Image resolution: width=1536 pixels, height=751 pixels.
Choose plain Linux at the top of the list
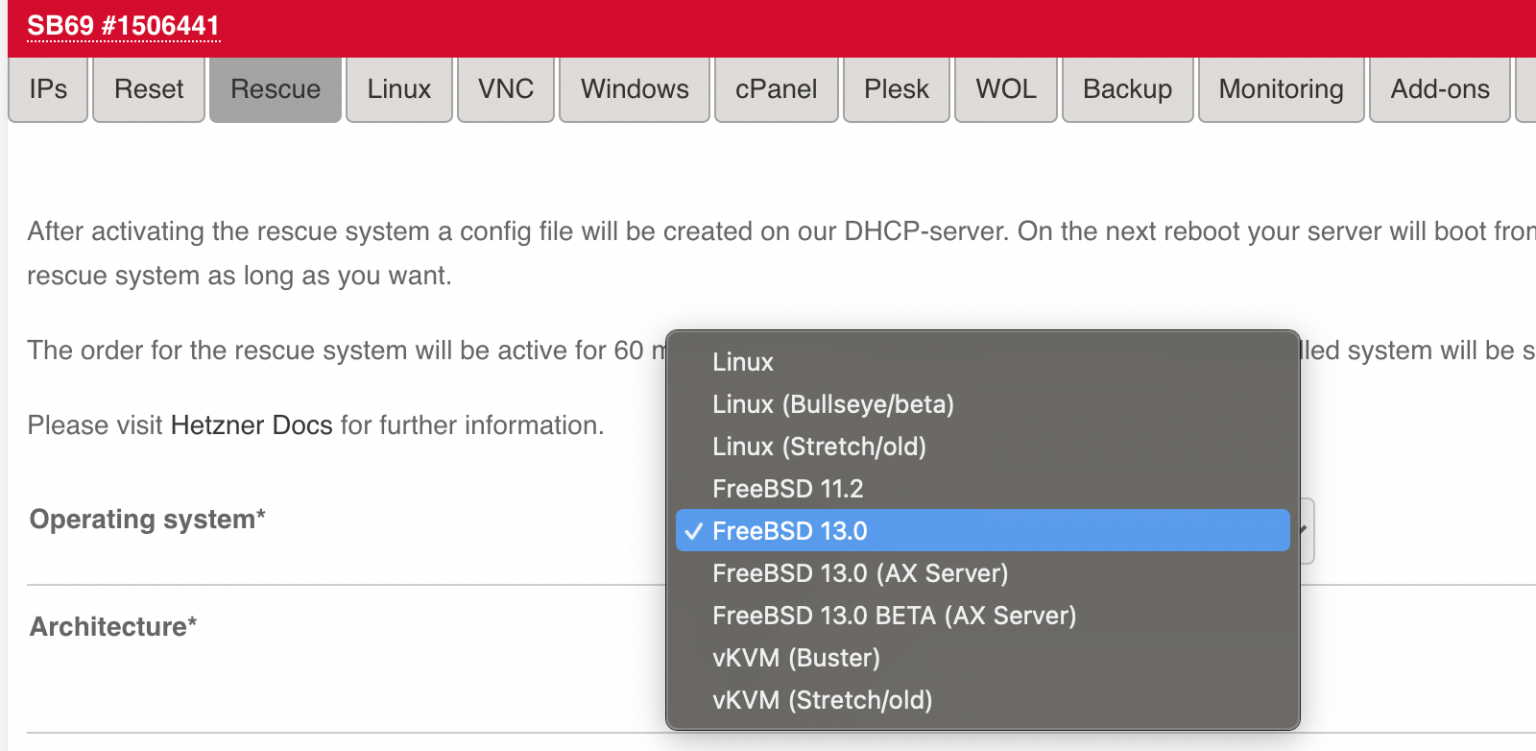pyautogui.click(x=742, y=361)
